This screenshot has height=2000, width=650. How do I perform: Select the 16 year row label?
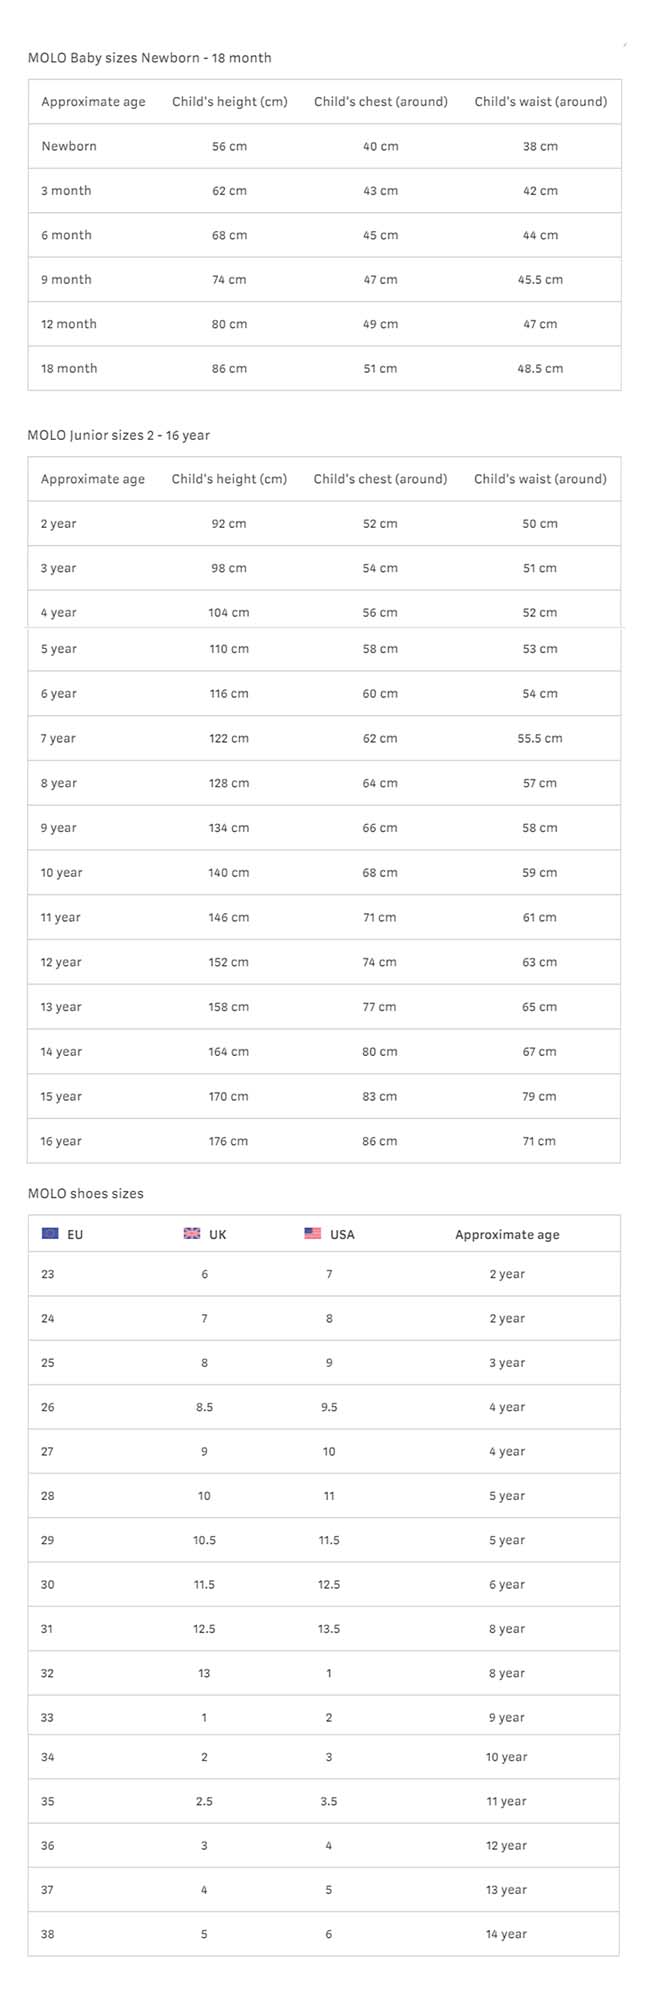coord(61,1141)
